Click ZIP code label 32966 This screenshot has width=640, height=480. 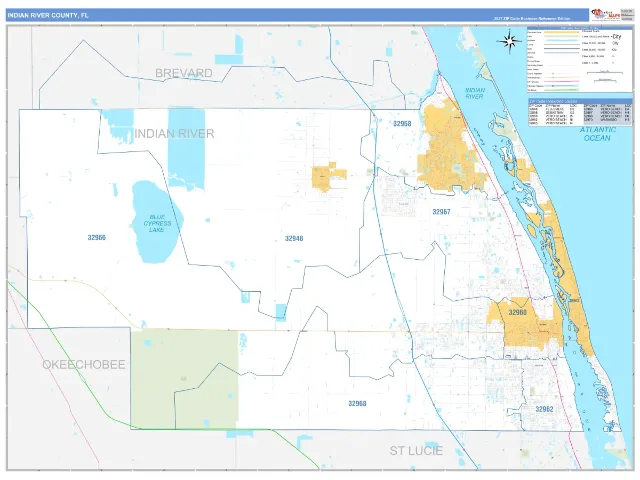click(97, 238)
